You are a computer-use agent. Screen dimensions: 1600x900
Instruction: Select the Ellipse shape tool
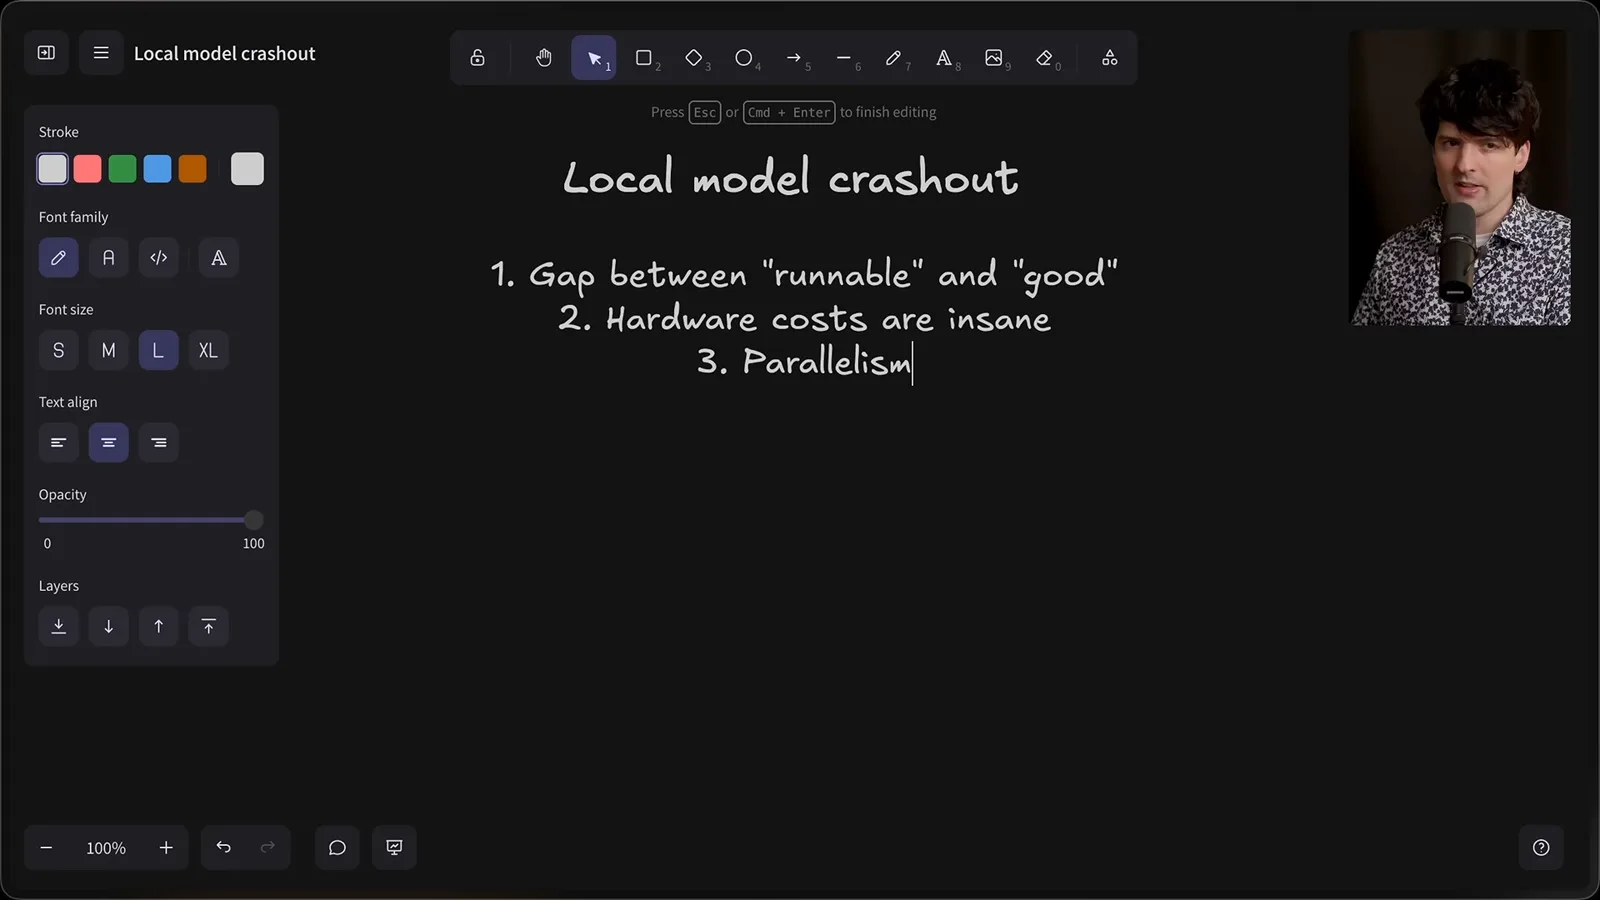pos(744,58)
